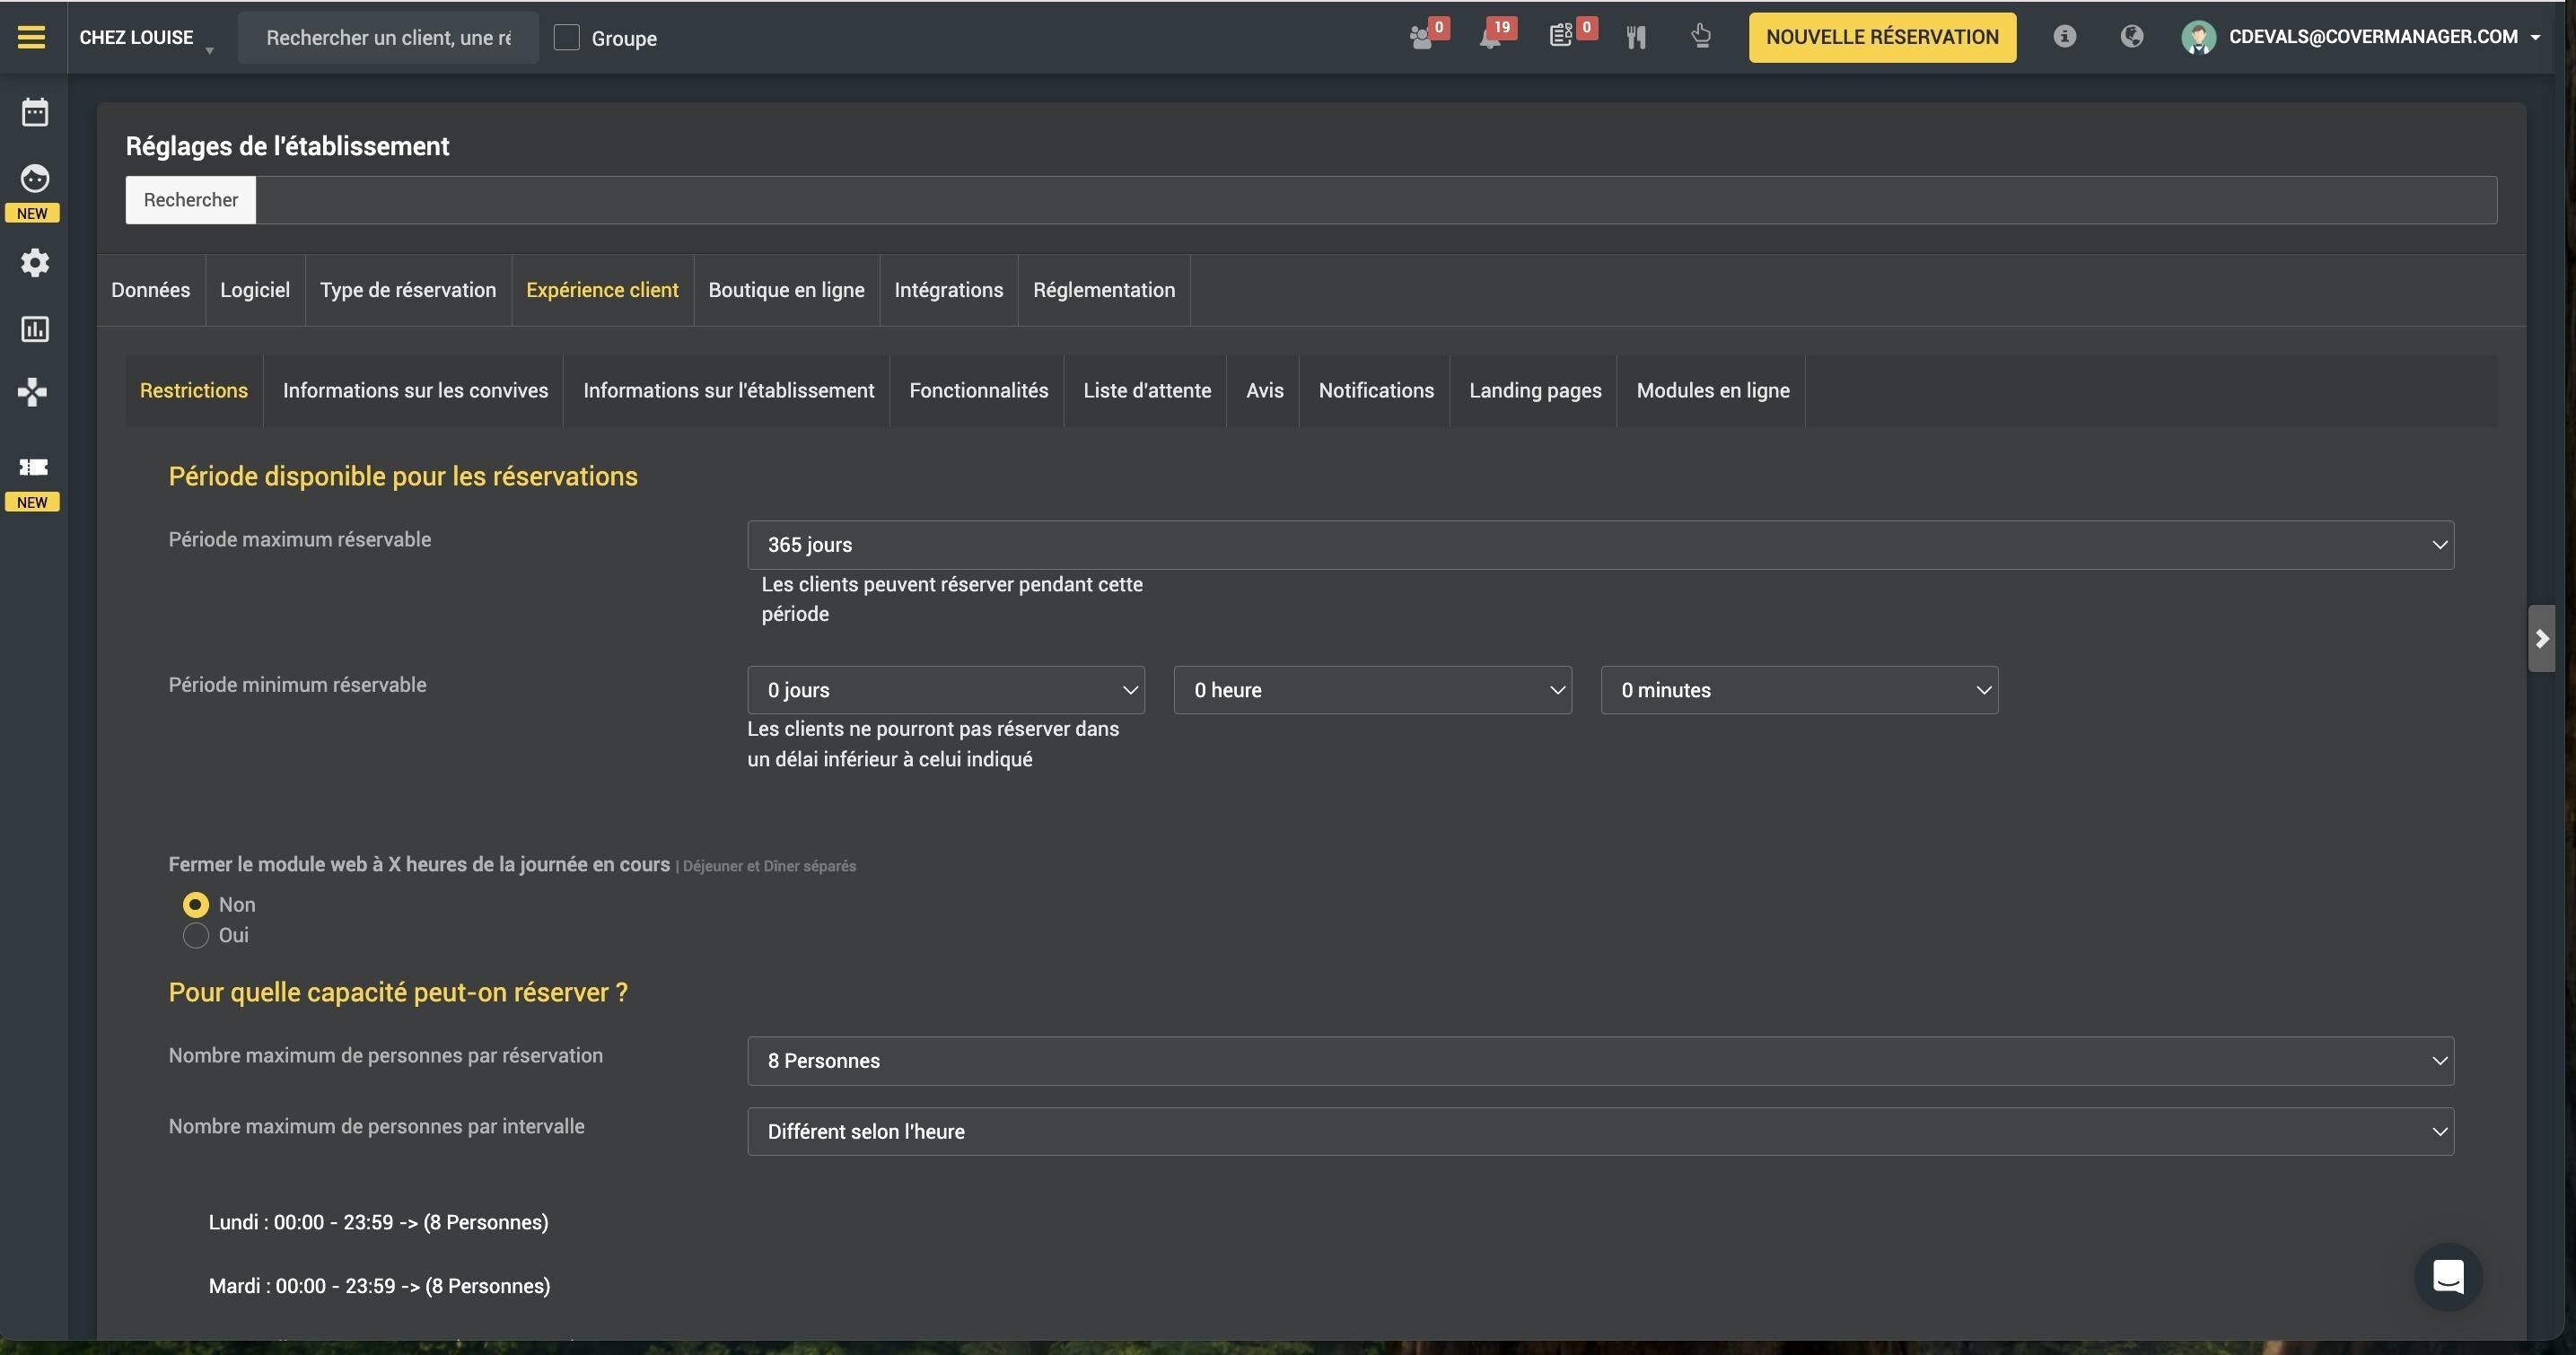The width and height of the screenshot is (2576, 1355).
Task: Open the chat support bubble
Action: (x=2448, y=1276)
